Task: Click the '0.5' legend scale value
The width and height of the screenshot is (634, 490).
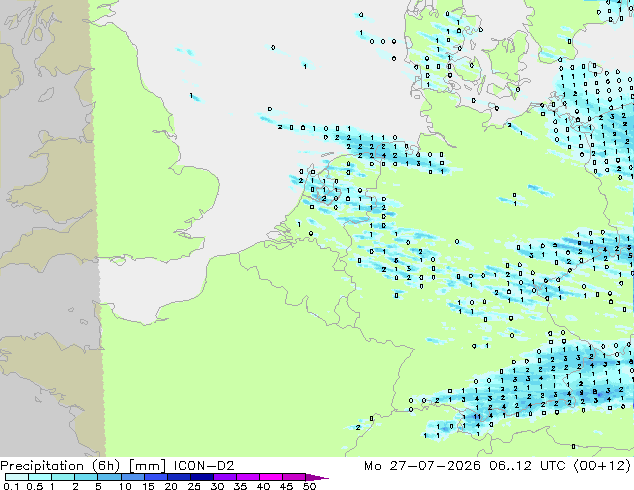Action: (34, 486)
